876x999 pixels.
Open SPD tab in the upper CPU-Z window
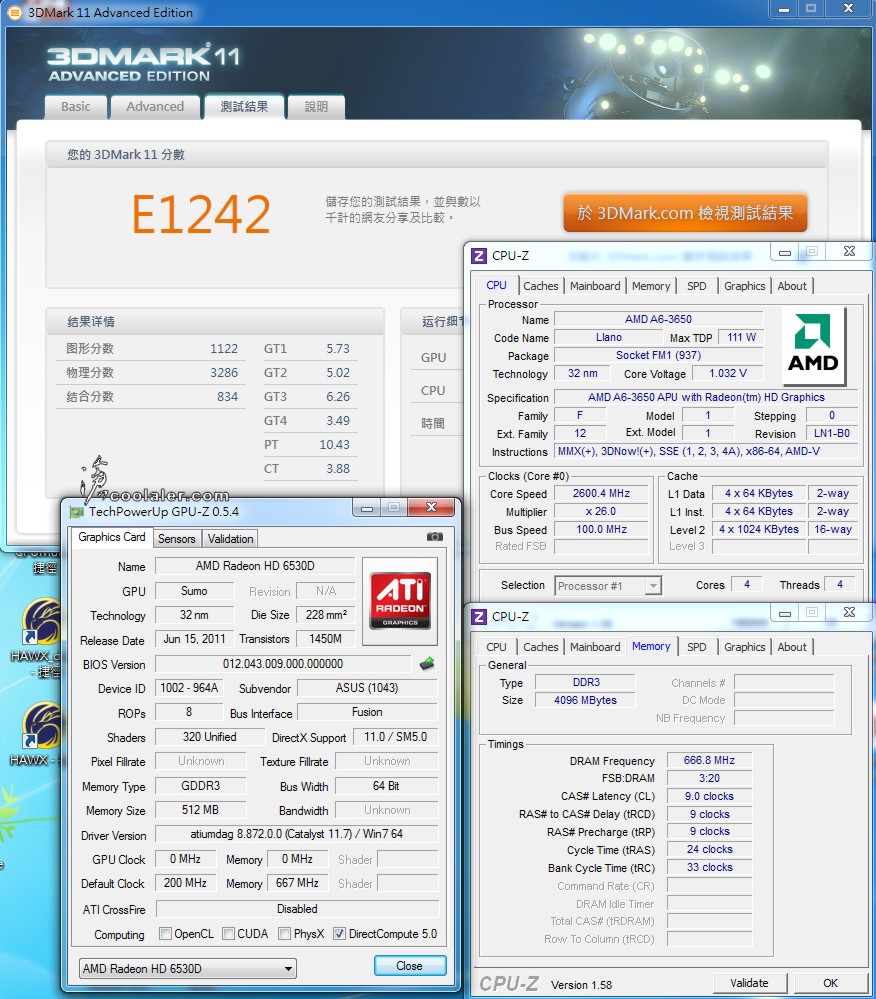696,286
